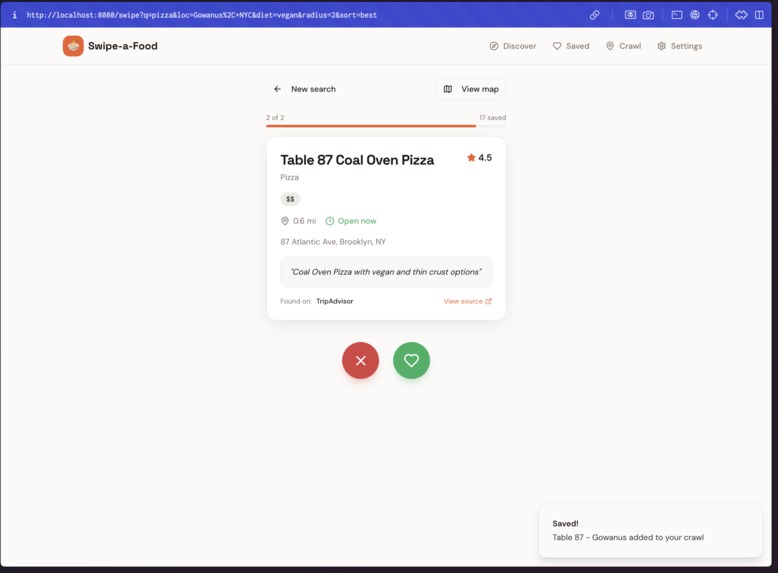Viewport: 778px width, 573px height.
Task: Click the clock icon beside Open now
Action: pyautogui.click(x=329, y=221)
